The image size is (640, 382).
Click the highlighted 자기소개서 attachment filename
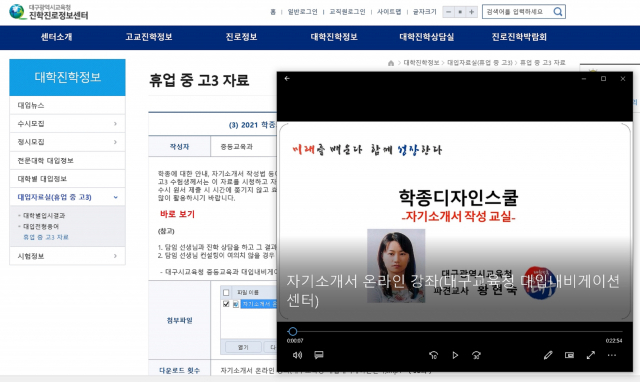click(x=259, y=304)
